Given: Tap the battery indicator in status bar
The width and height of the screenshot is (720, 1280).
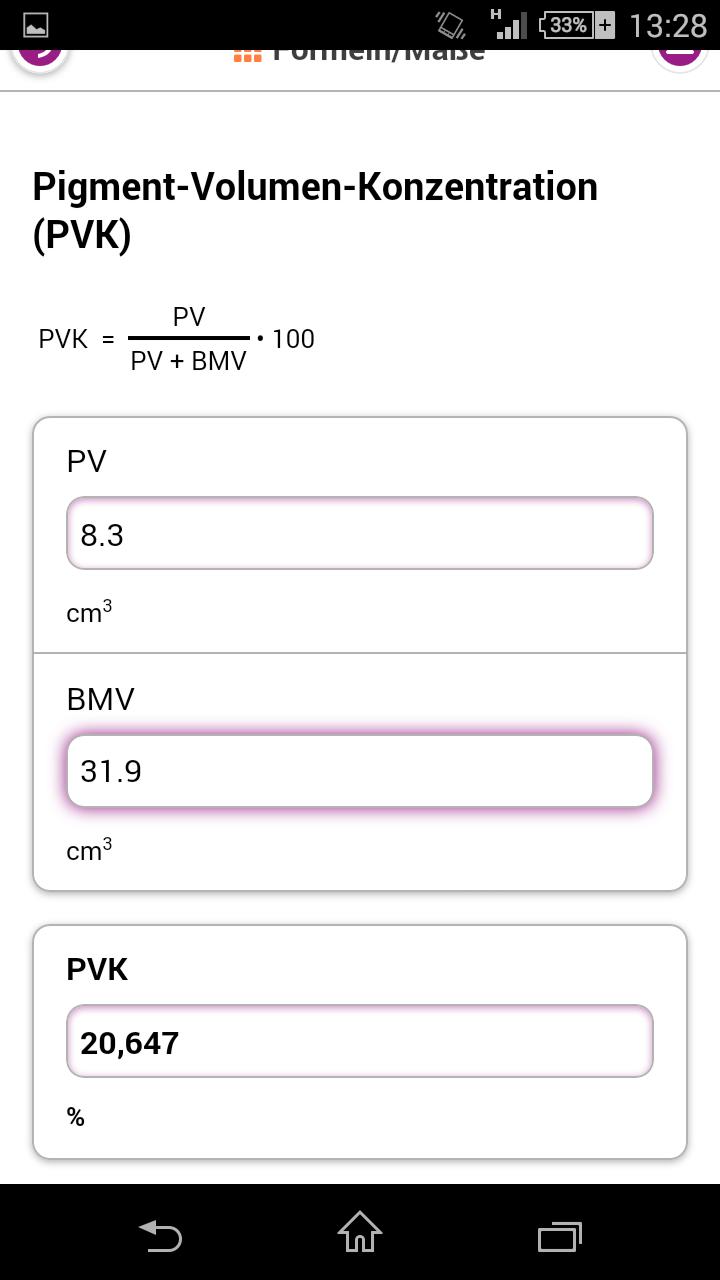Looking at the screenshot, I should point(576,25).
